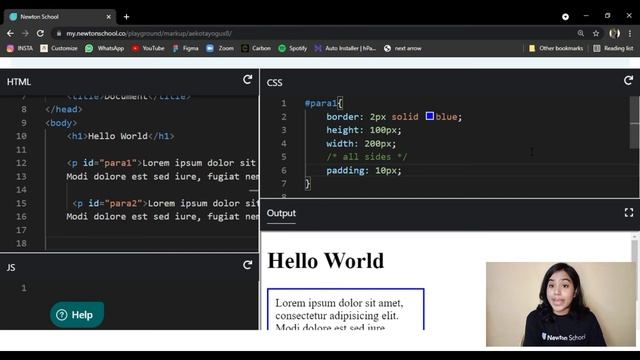Screen dimensions: 640x360
Task: Open the Reading list
Action: pos(613,48)
